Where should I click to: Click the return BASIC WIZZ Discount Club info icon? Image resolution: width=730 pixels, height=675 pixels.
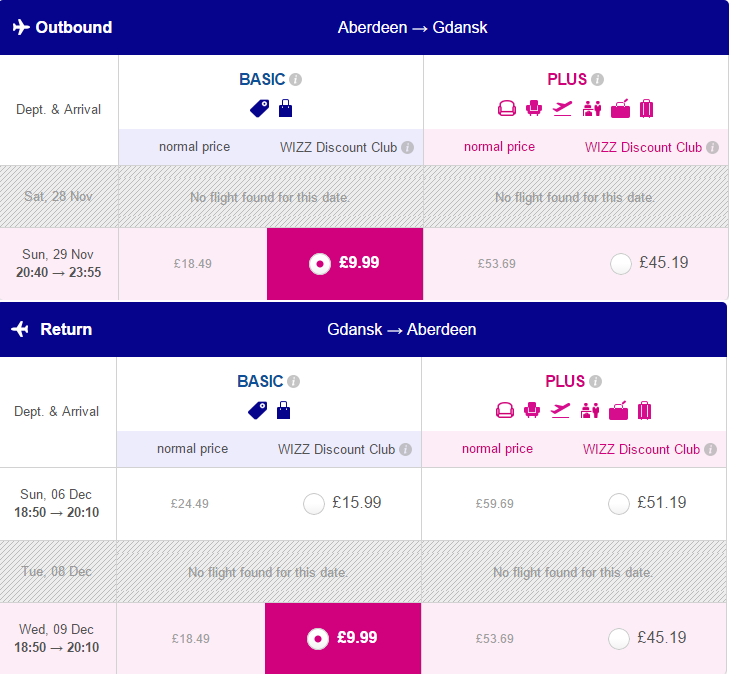click(406, 449)
